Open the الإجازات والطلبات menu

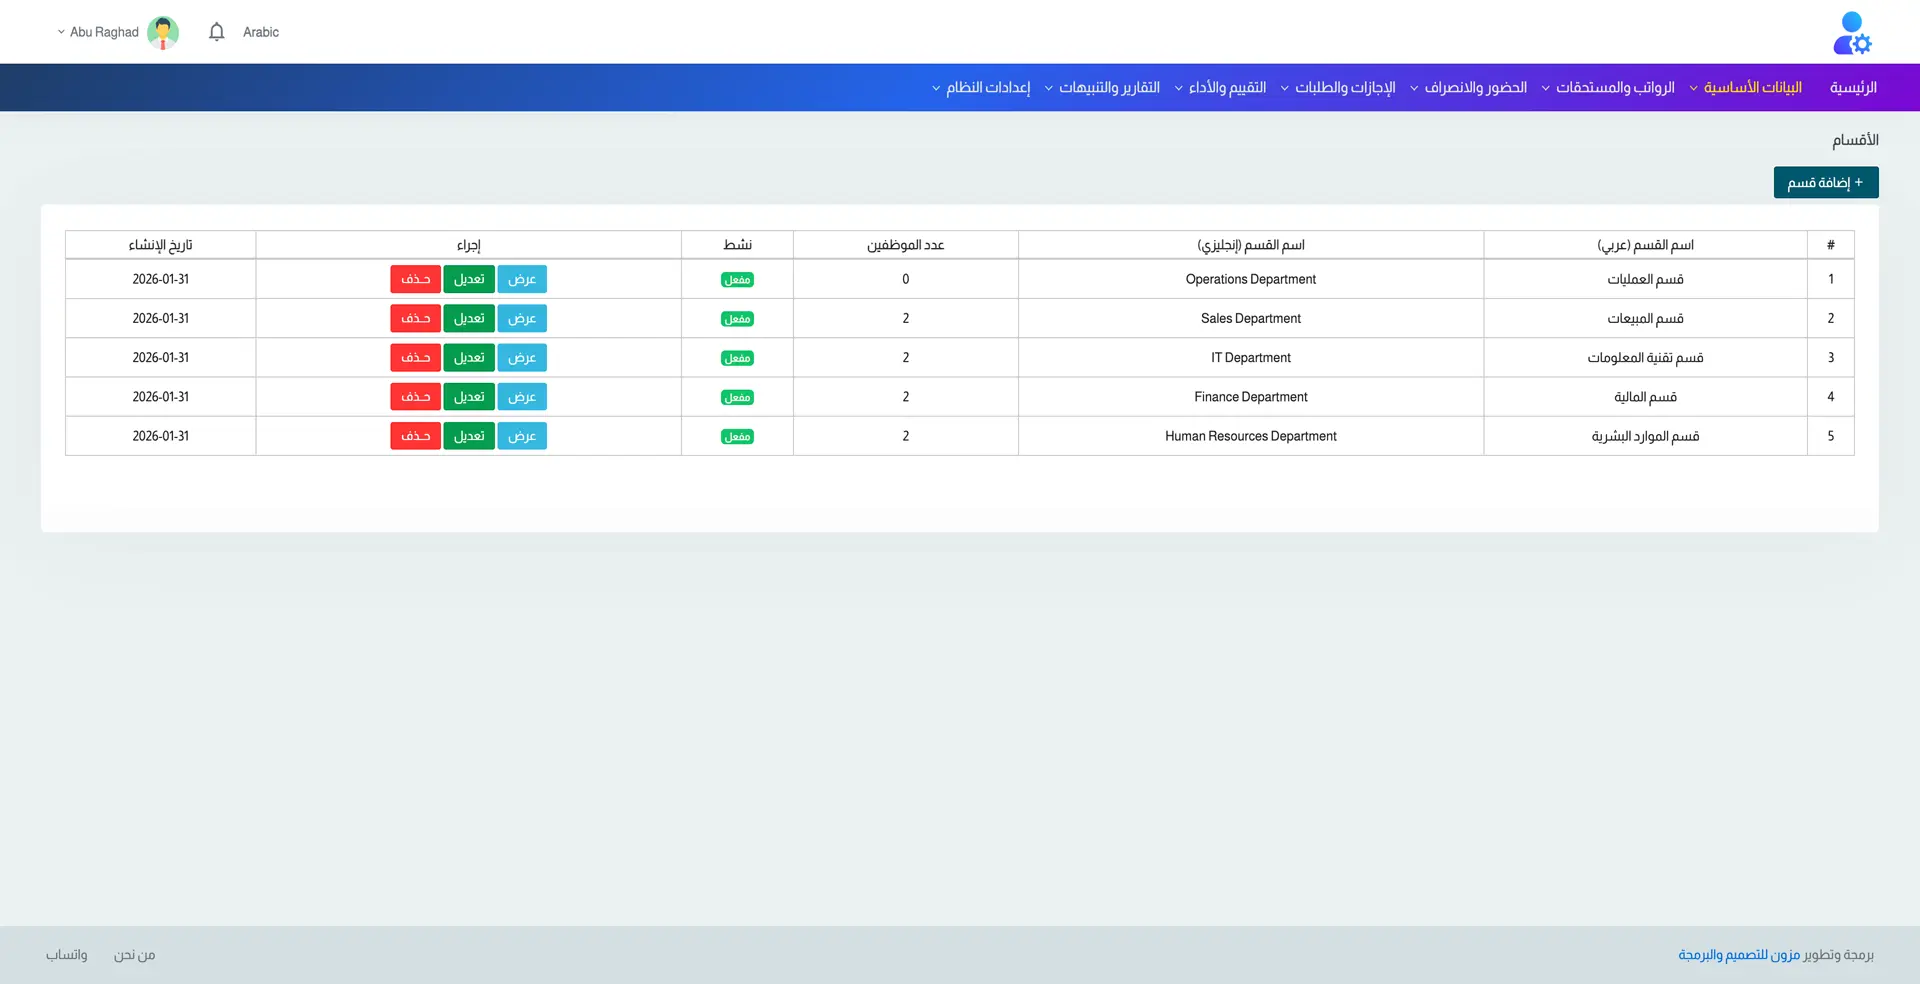tap(1344, 88)
